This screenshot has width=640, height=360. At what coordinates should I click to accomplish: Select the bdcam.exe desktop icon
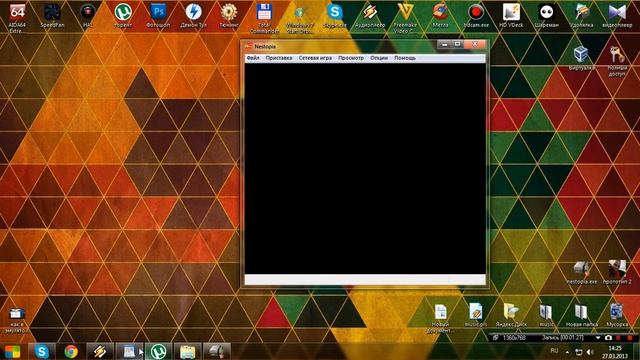point(476,16)
